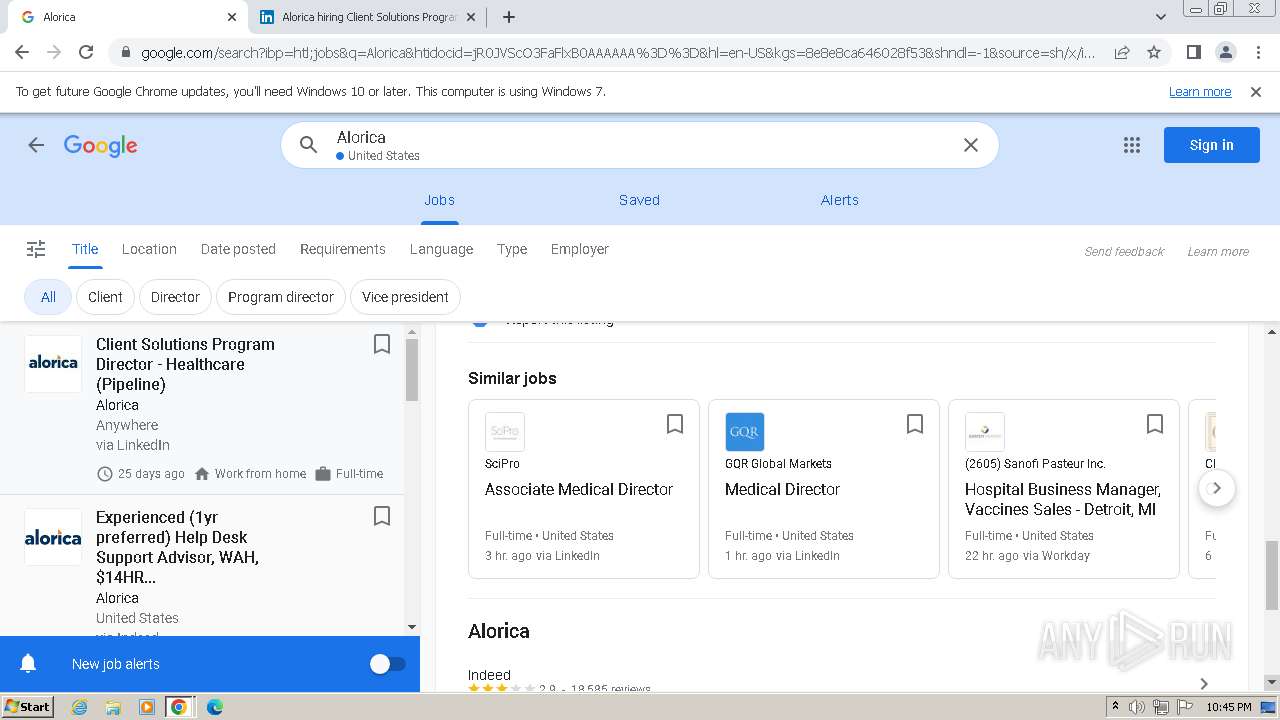Screen dimensions: 1280x720
Task: Bookmark the Hospital Business Manager job
Action: [x=1155, y=424]
